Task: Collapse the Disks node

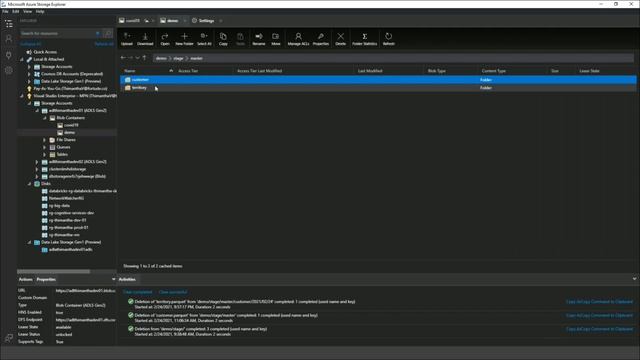Action: click(29, 184)
